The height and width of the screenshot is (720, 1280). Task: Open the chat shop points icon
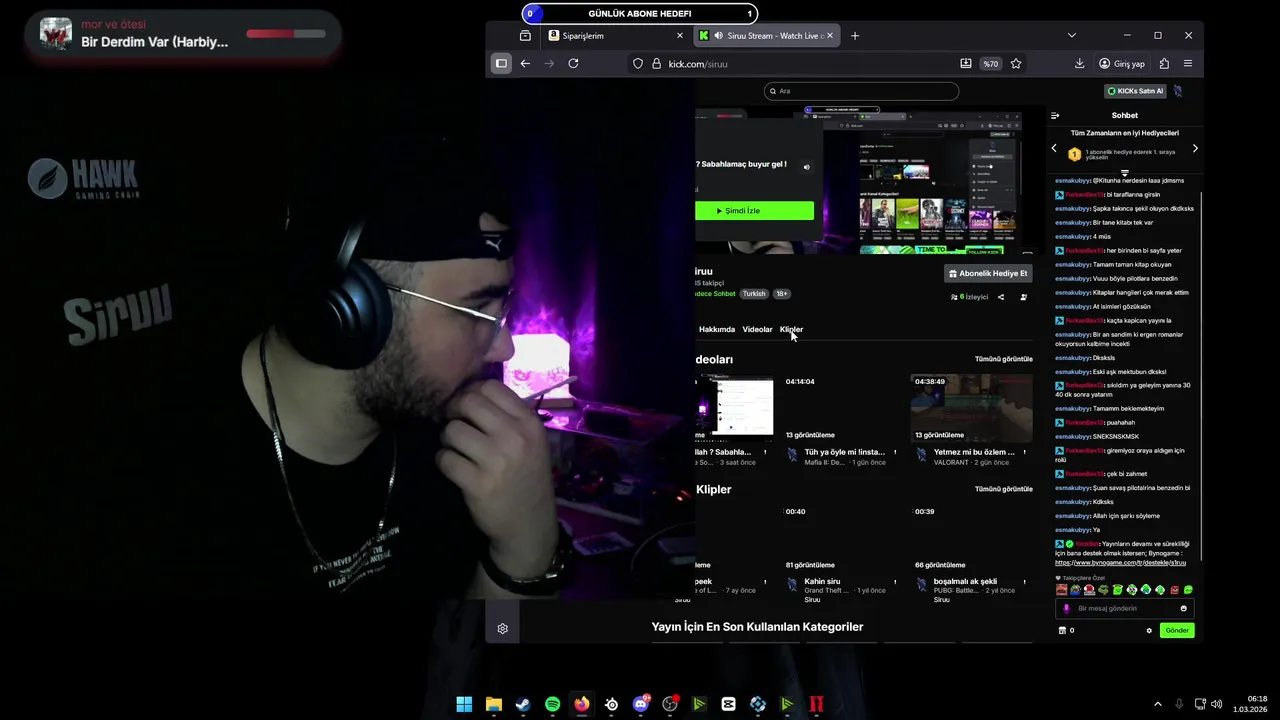click(x=1062, y=630)
